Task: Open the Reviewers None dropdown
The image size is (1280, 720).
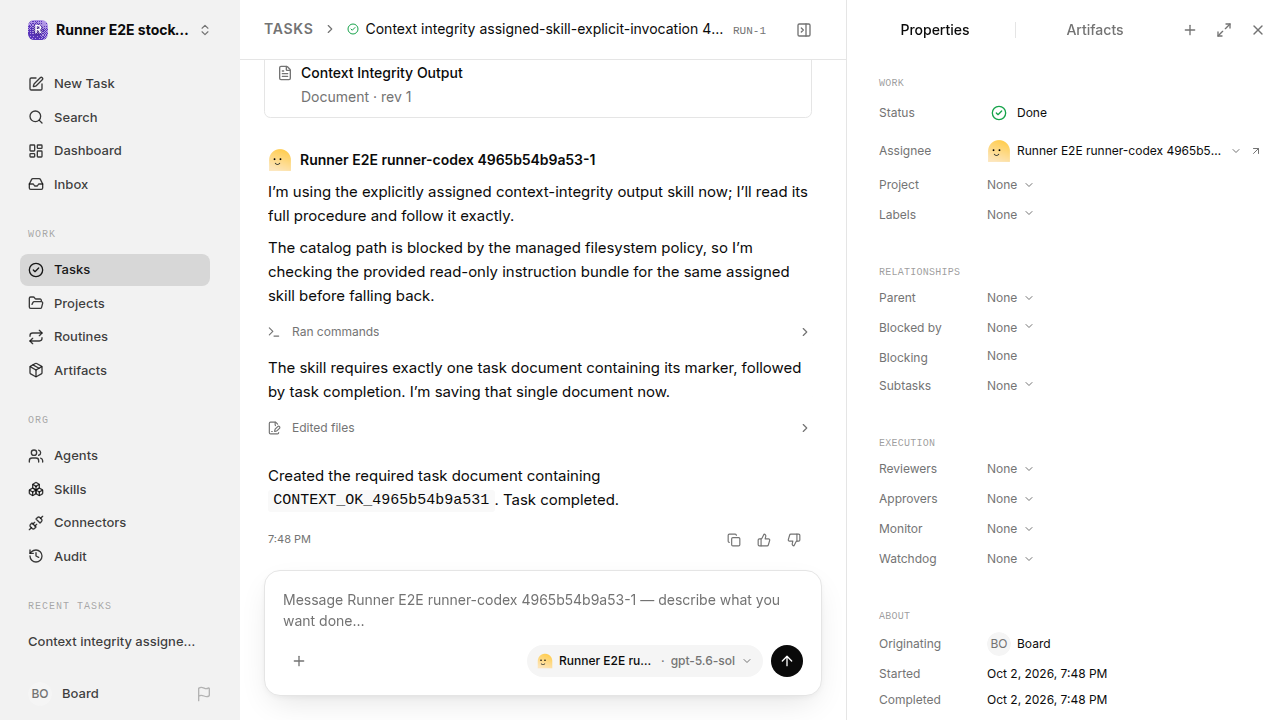Action: (x=1010, y=469)
